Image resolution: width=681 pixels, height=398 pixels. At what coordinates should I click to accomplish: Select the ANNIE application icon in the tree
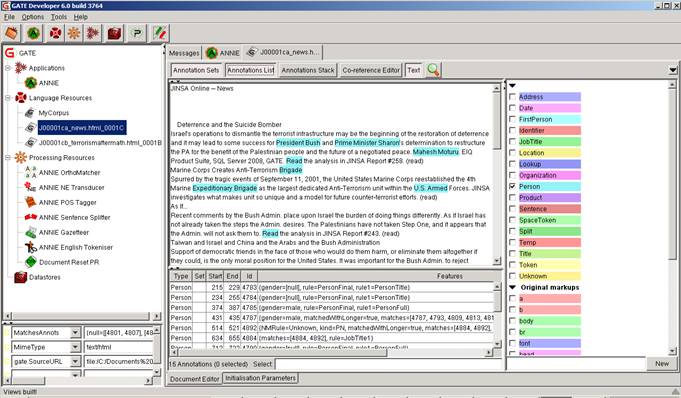point(30,83)
